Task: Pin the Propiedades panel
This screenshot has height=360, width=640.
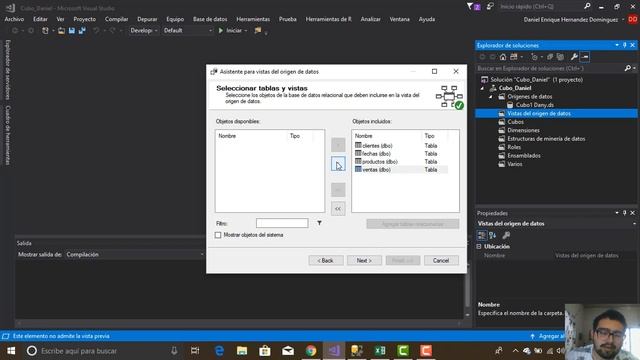Action: 624,213
